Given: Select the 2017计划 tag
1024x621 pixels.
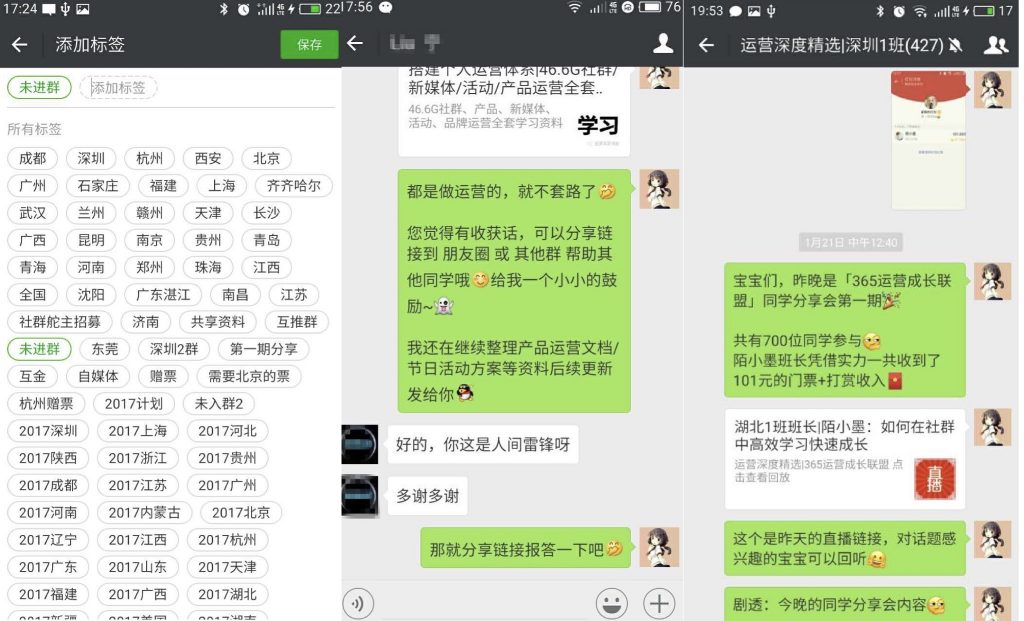Looking at the screenshot, I should point(134,404).
